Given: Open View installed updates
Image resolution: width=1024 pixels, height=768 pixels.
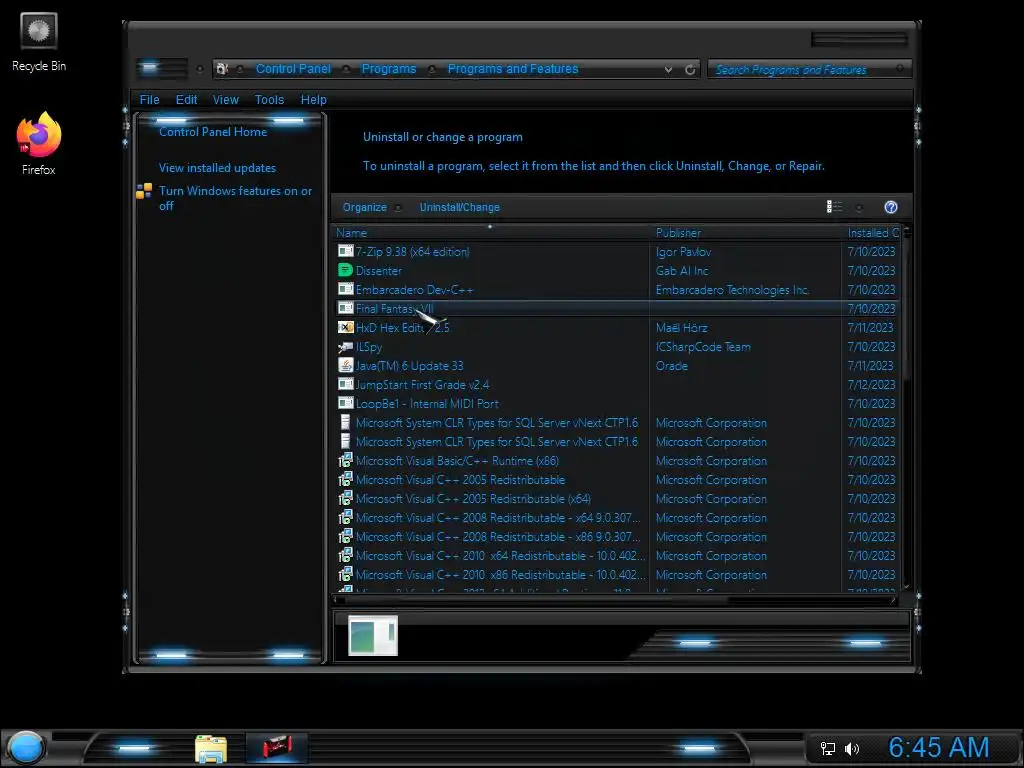Looking at the screenshot, I should (x=217, y=168).
